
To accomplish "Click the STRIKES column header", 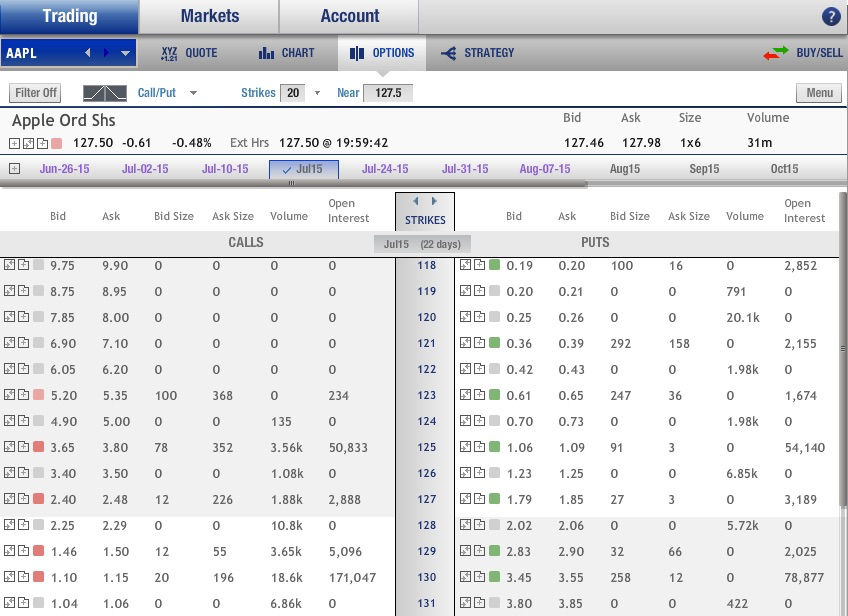I will tap(425, 220).
